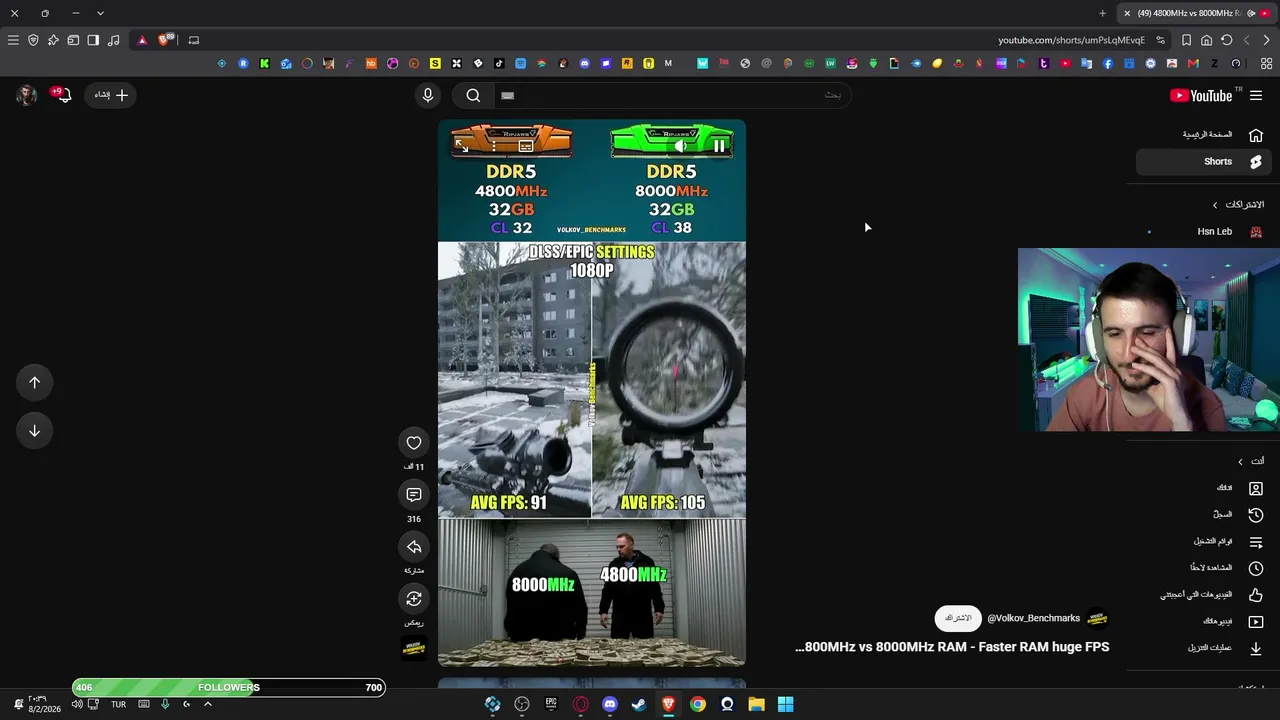Open Discord from the taskbar
This screenshot has width=1280, height=720.
[x=610, y=704]
